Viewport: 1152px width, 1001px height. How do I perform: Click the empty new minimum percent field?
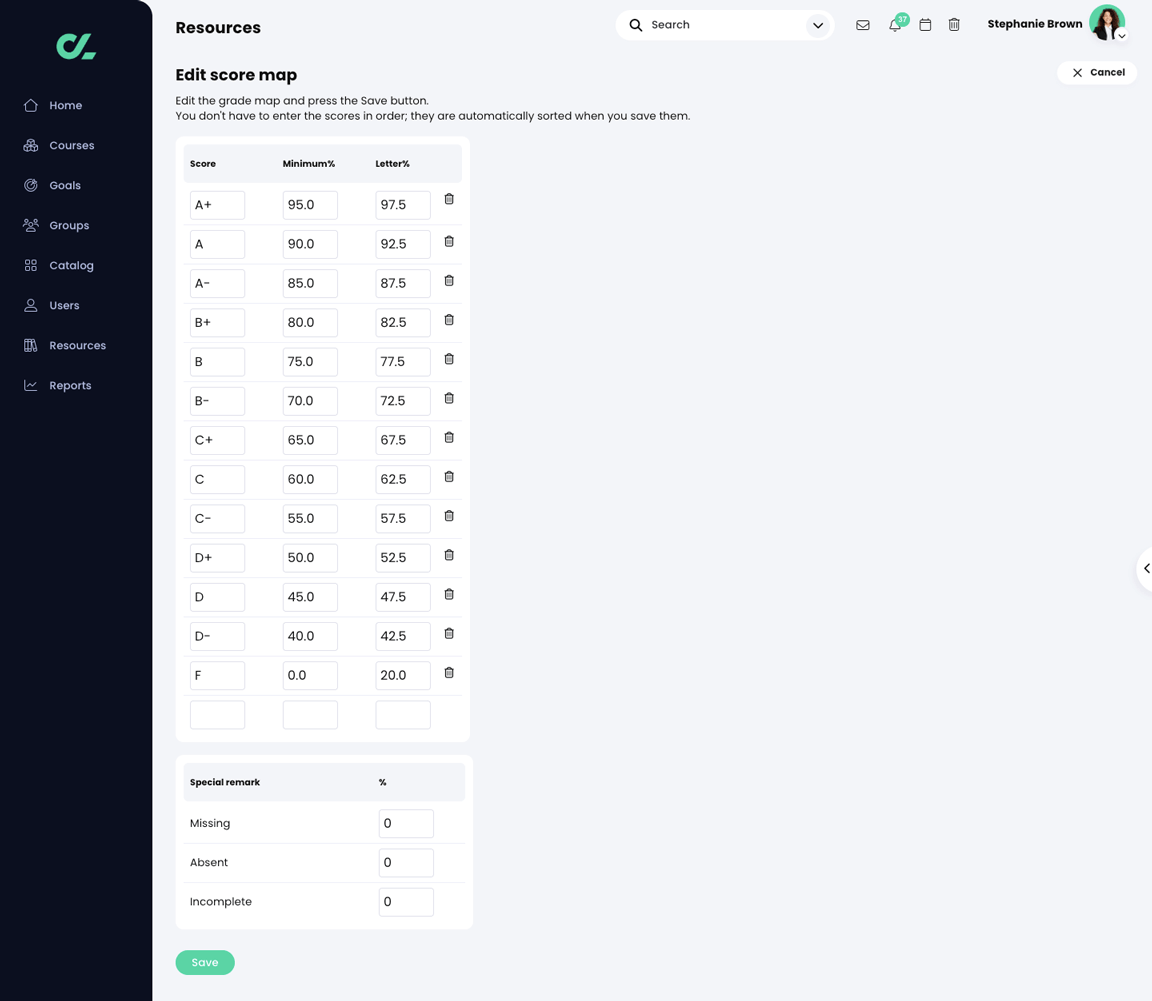click(x=310, y=715)
